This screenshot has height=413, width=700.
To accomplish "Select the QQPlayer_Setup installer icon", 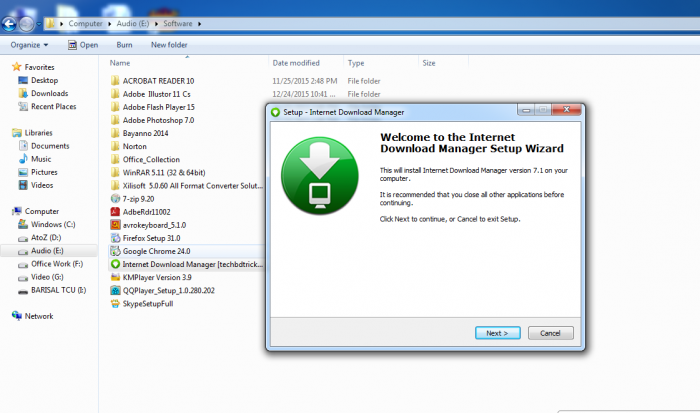I will pos(115,291).
